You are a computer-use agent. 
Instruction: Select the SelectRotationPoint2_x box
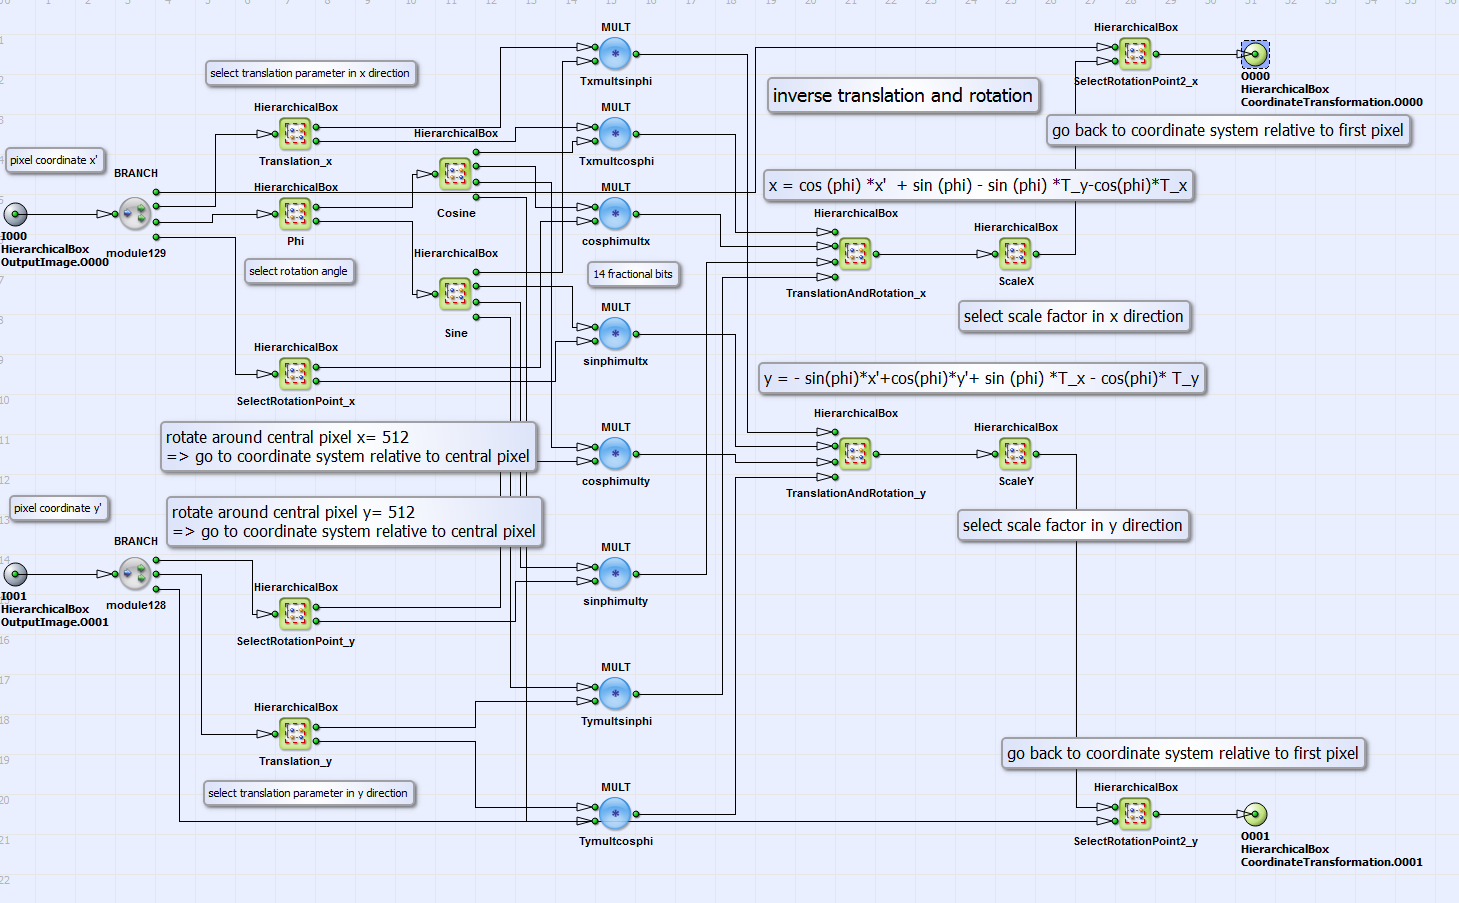tap(1135, 53)
